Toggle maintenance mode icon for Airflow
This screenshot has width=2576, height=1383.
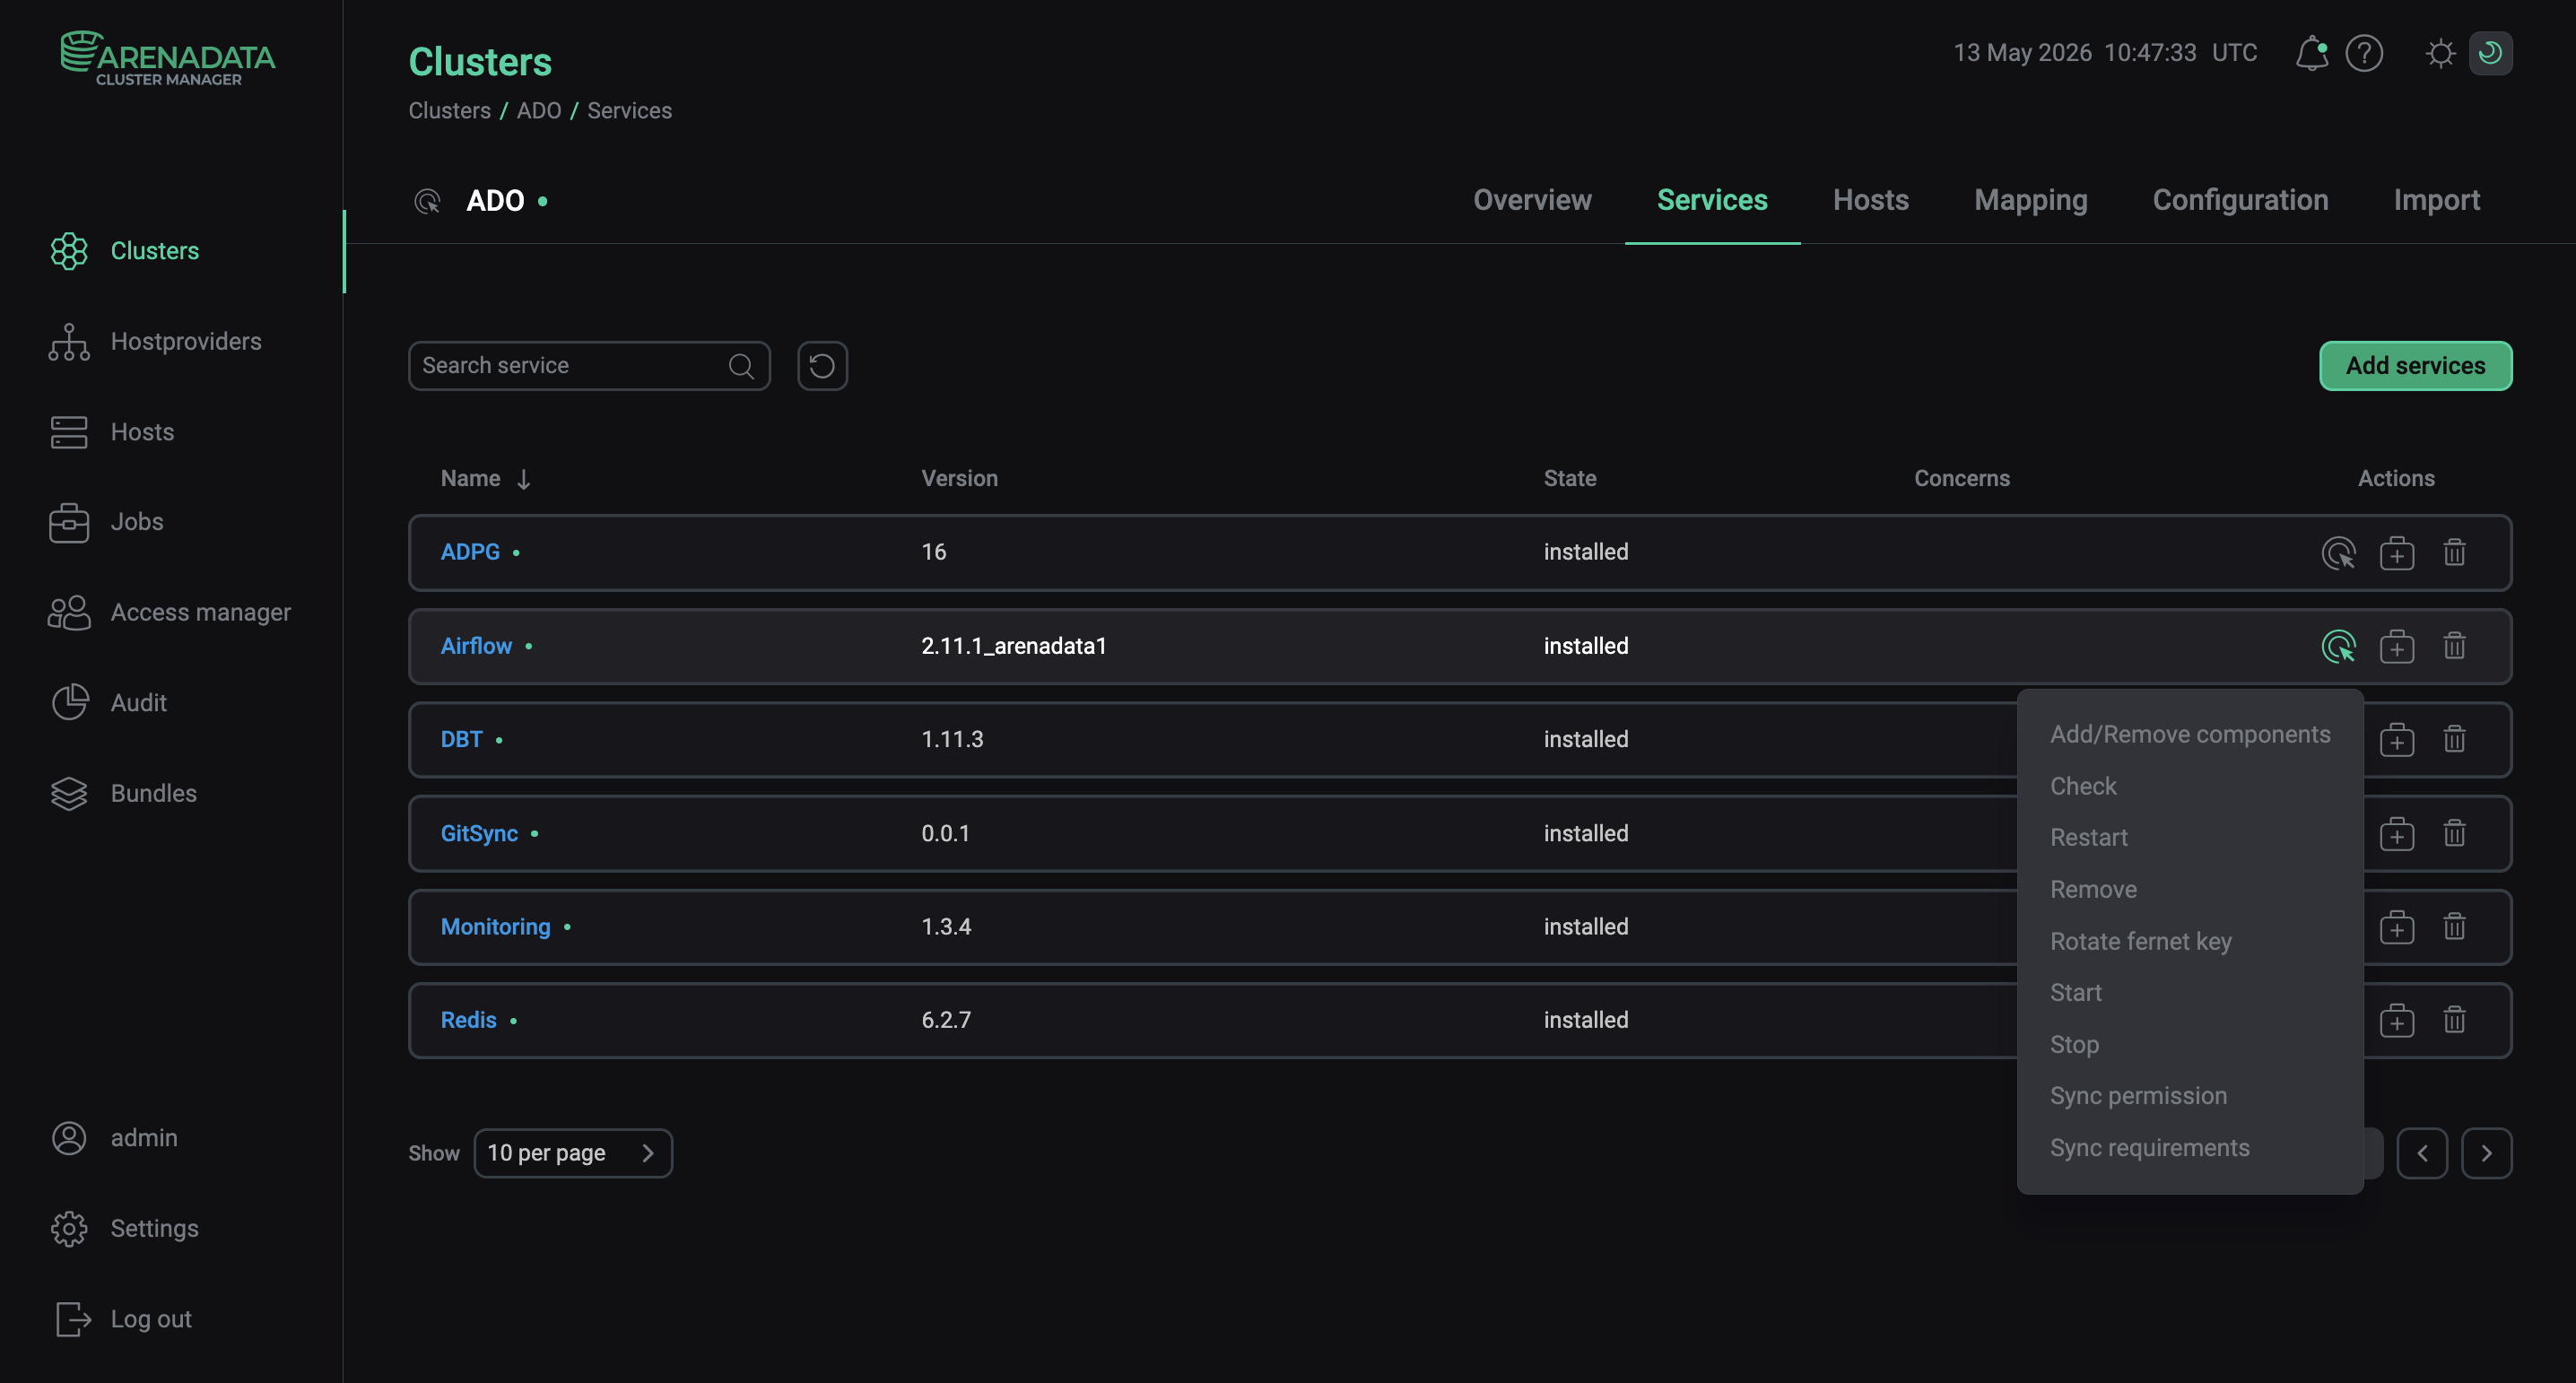pyautogui.click(x=2396, y=646)
